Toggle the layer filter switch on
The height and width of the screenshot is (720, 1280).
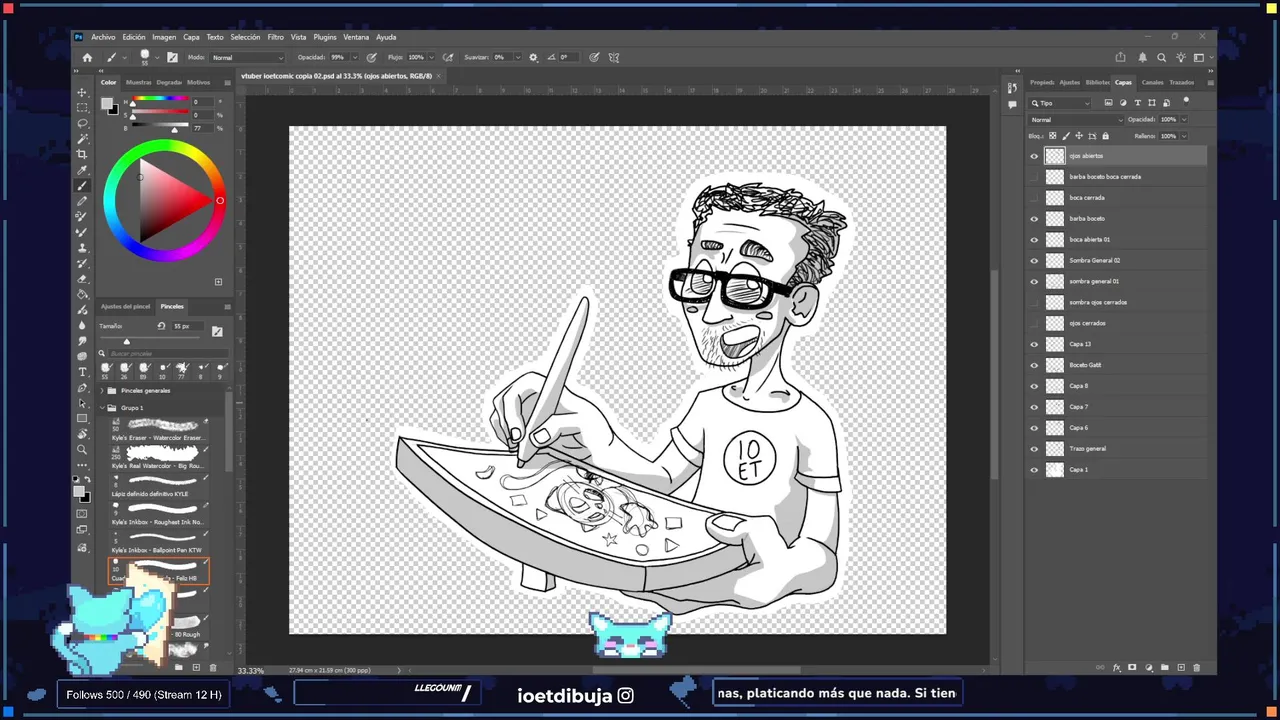[1186, 101]
